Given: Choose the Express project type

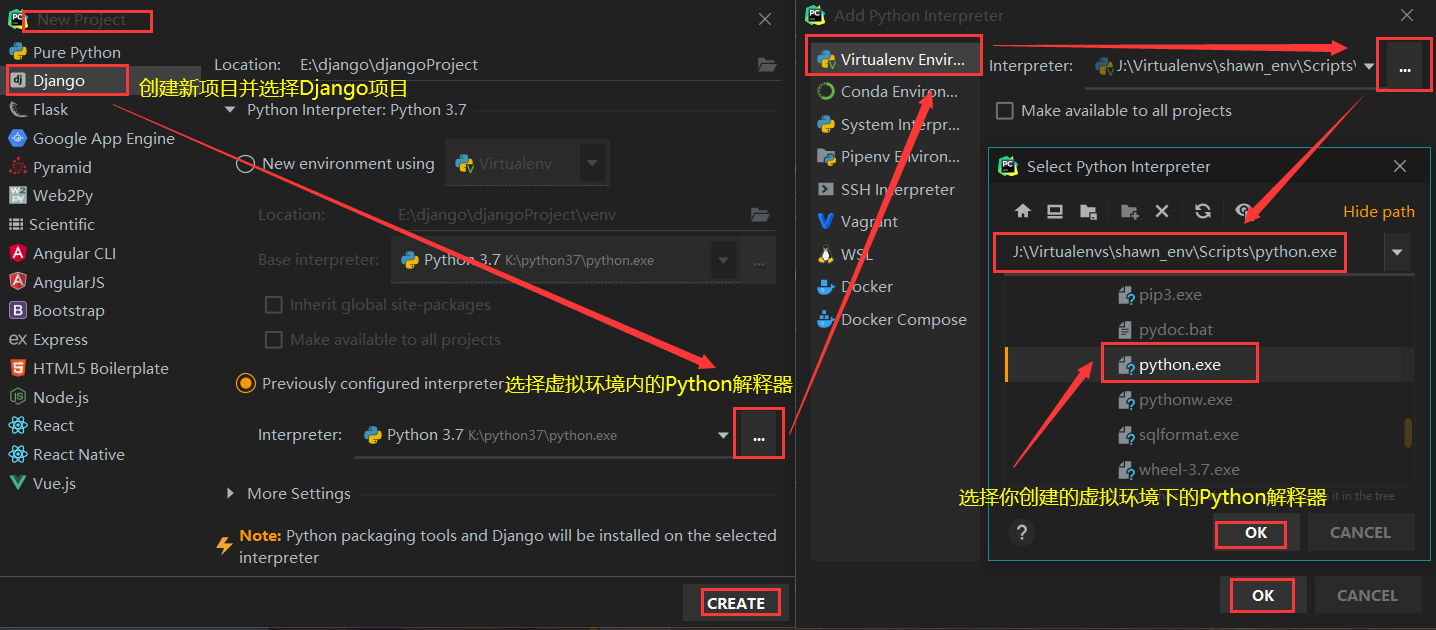Looking at the screenshot, I should click(60, 339).
